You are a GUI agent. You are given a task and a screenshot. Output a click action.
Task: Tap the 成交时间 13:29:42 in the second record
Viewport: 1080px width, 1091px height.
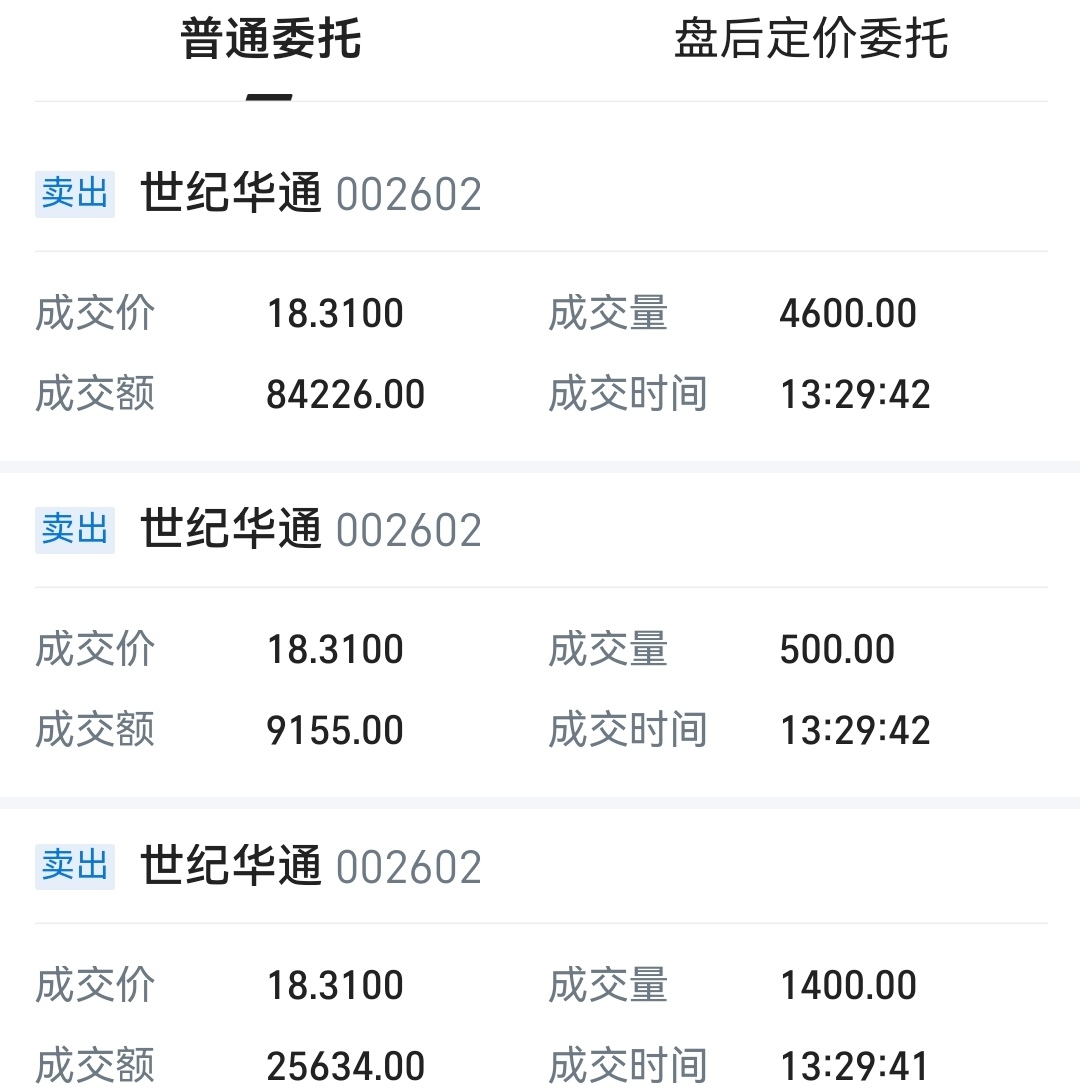(x=855, y=730)
